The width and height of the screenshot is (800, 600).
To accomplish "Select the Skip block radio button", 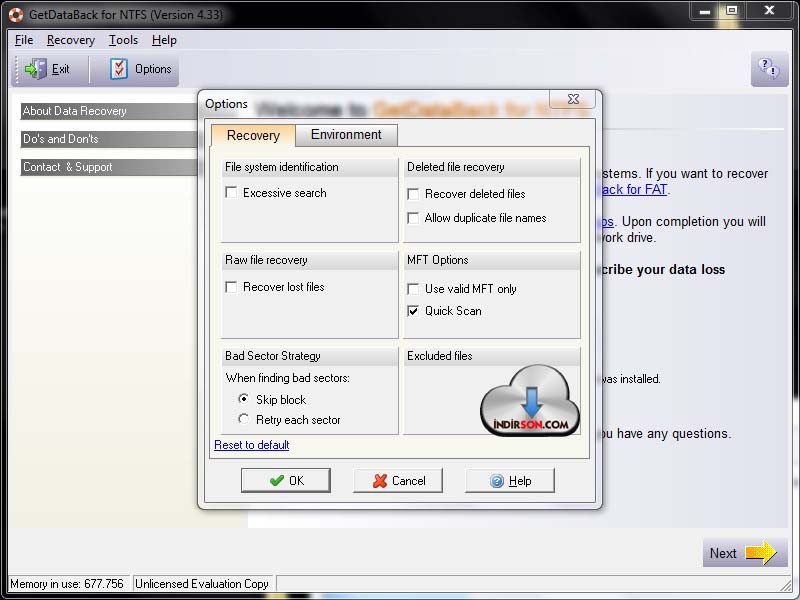I will (244, 399).
